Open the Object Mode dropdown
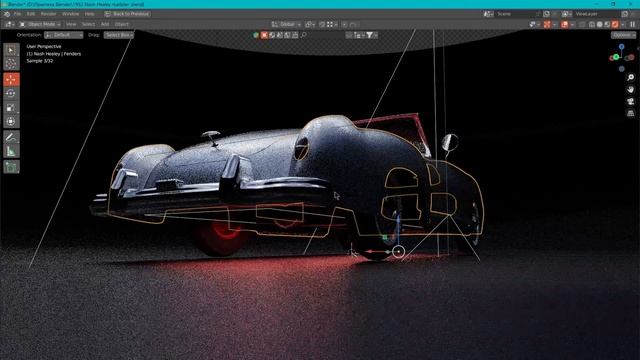 [40, 24]
